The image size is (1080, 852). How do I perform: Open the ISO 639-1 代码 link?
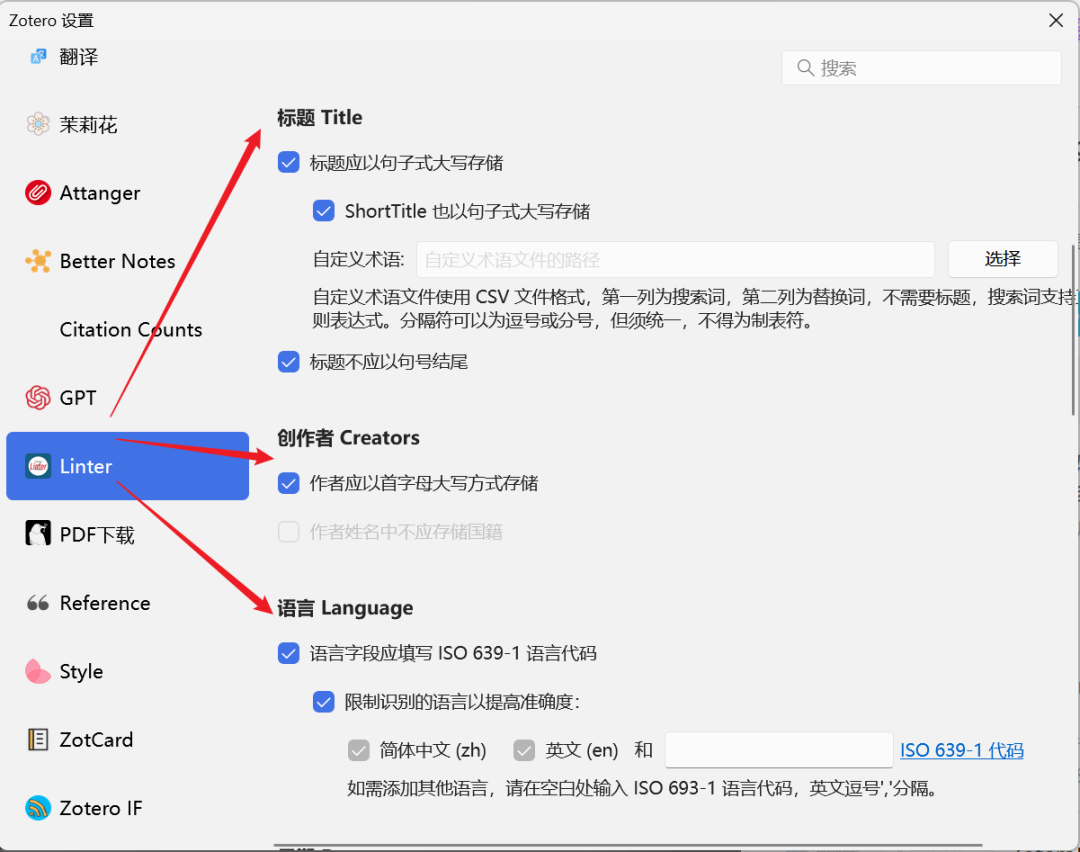(x=961, y=750)
